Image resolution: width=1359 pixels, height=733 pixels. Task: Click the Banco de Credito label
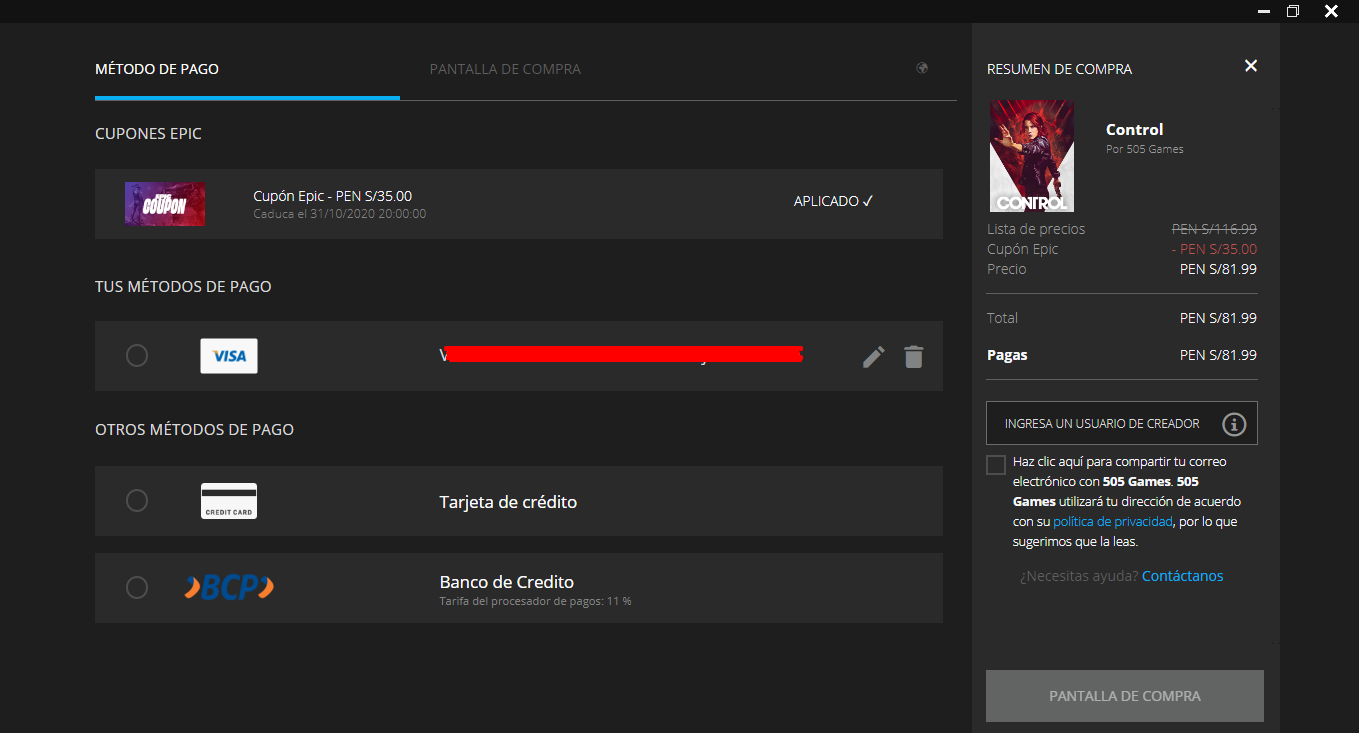click(506, 582)
